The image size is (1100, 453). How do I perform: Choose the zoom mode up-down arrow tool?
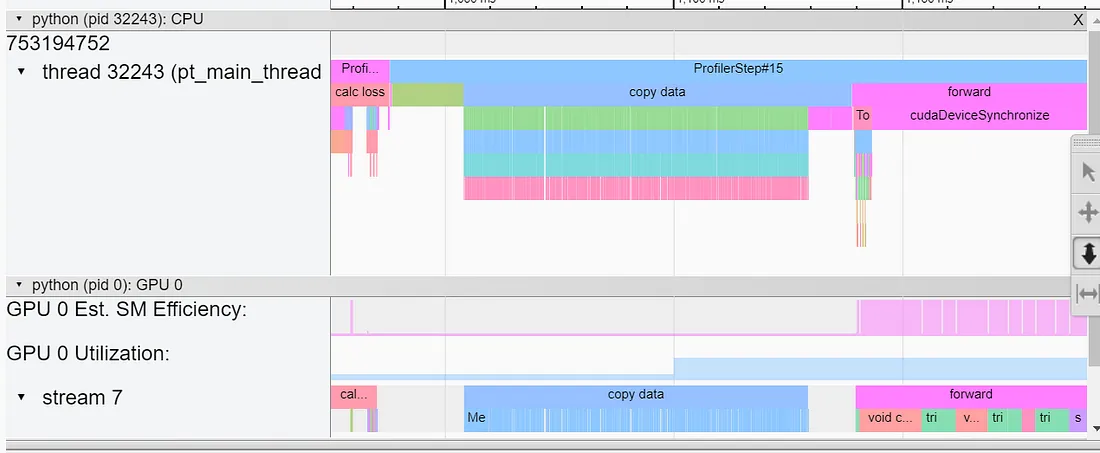tap(1088, 253)
